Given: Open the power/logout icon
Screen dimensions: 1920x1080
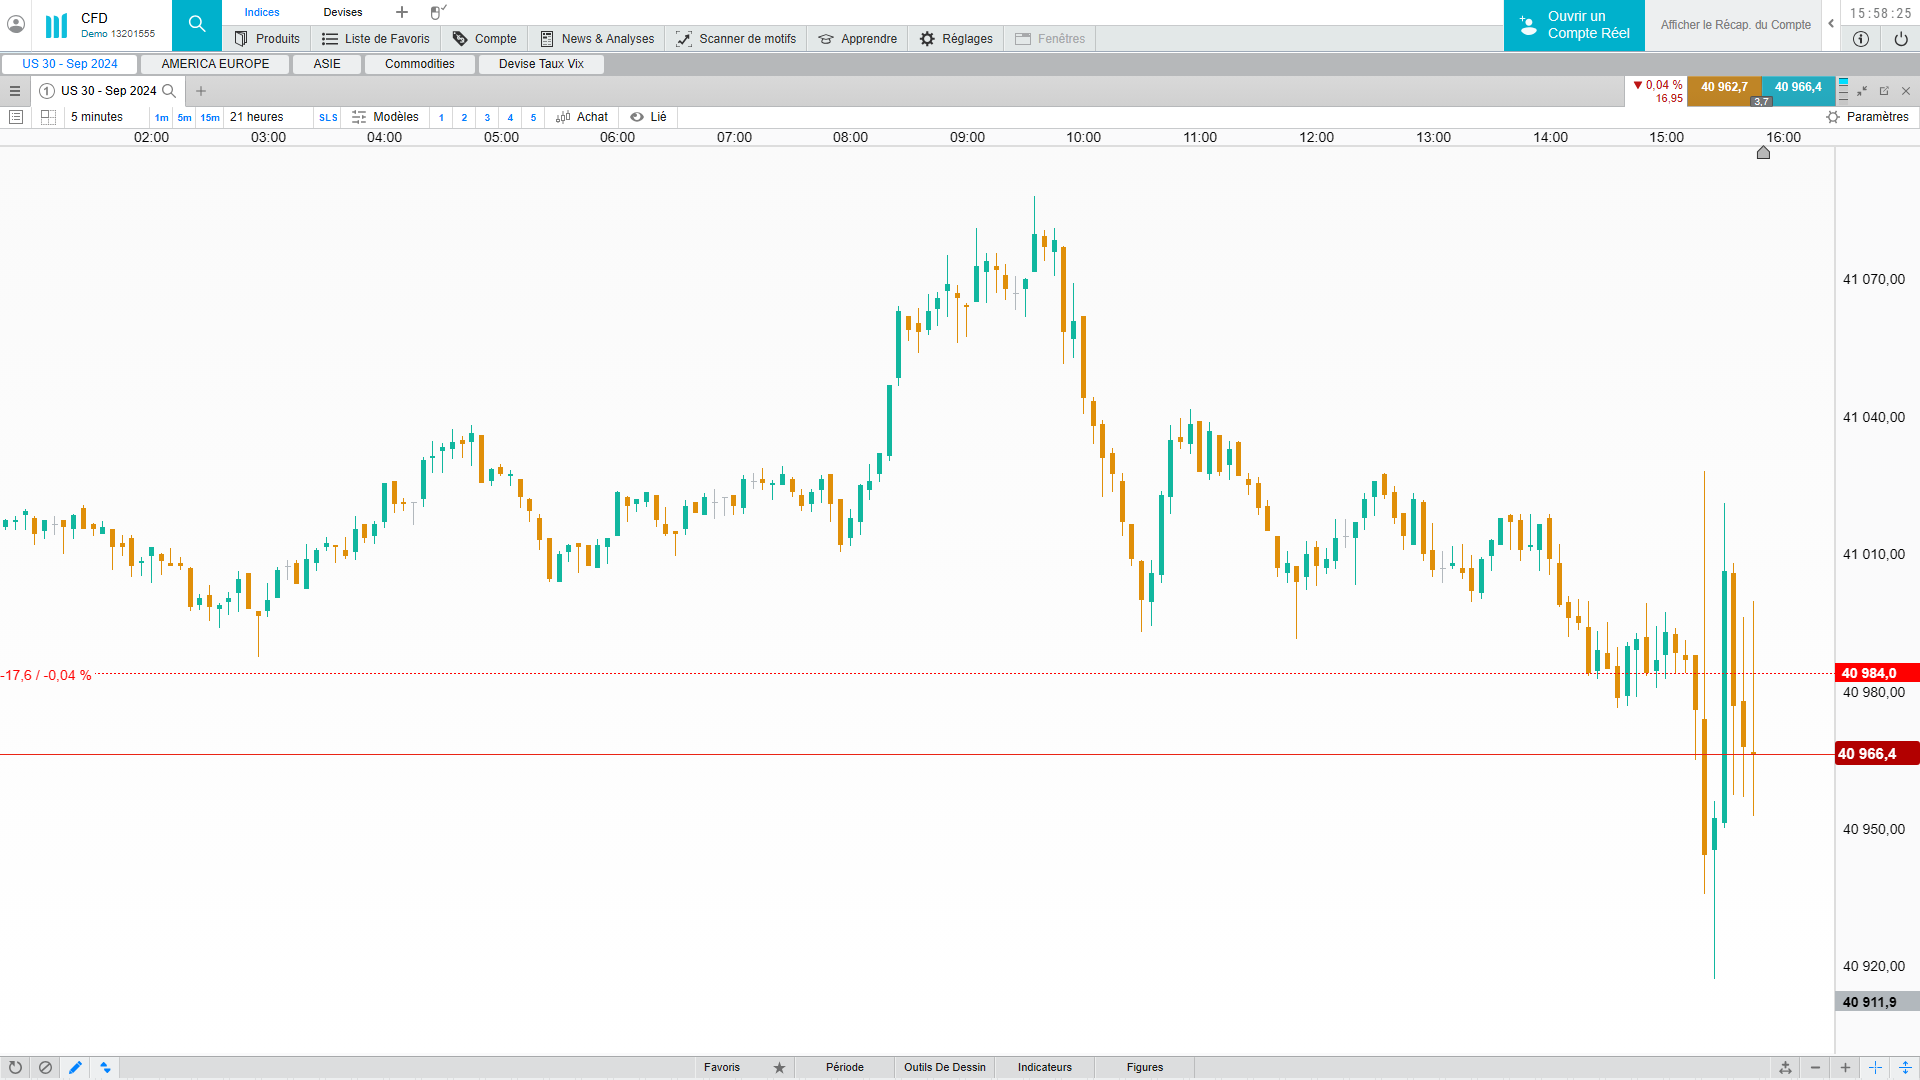Looking at the screenshot, I should (x=1900, y=39).
